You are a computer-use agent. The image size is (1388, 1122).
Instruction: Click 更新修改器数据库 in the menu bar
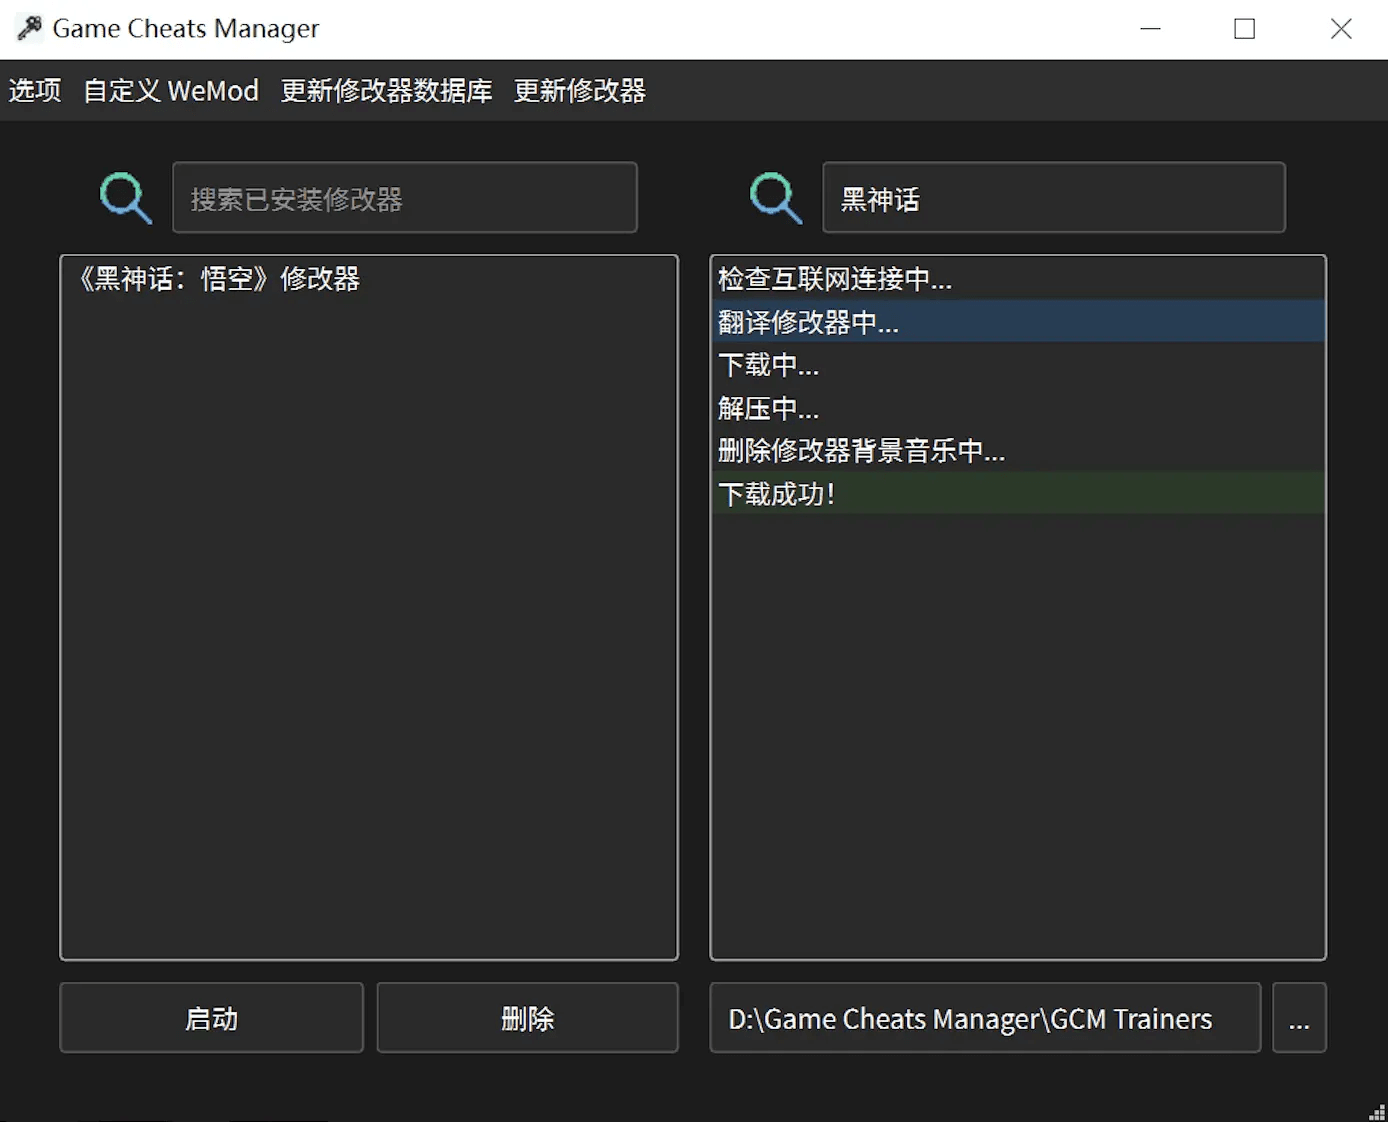[x=386, y=91]
